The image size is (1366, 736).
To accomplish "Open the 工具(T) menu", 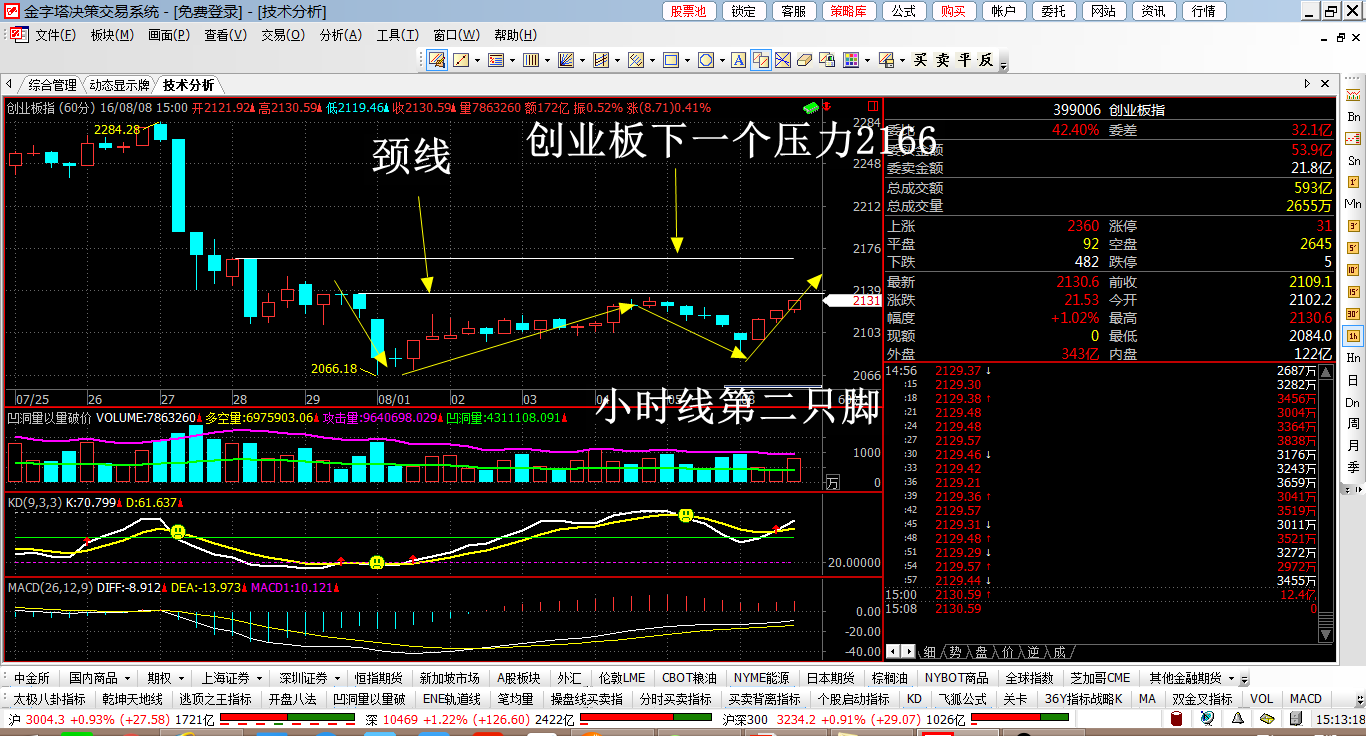I will pyautogui.click(x=397, y=35).
